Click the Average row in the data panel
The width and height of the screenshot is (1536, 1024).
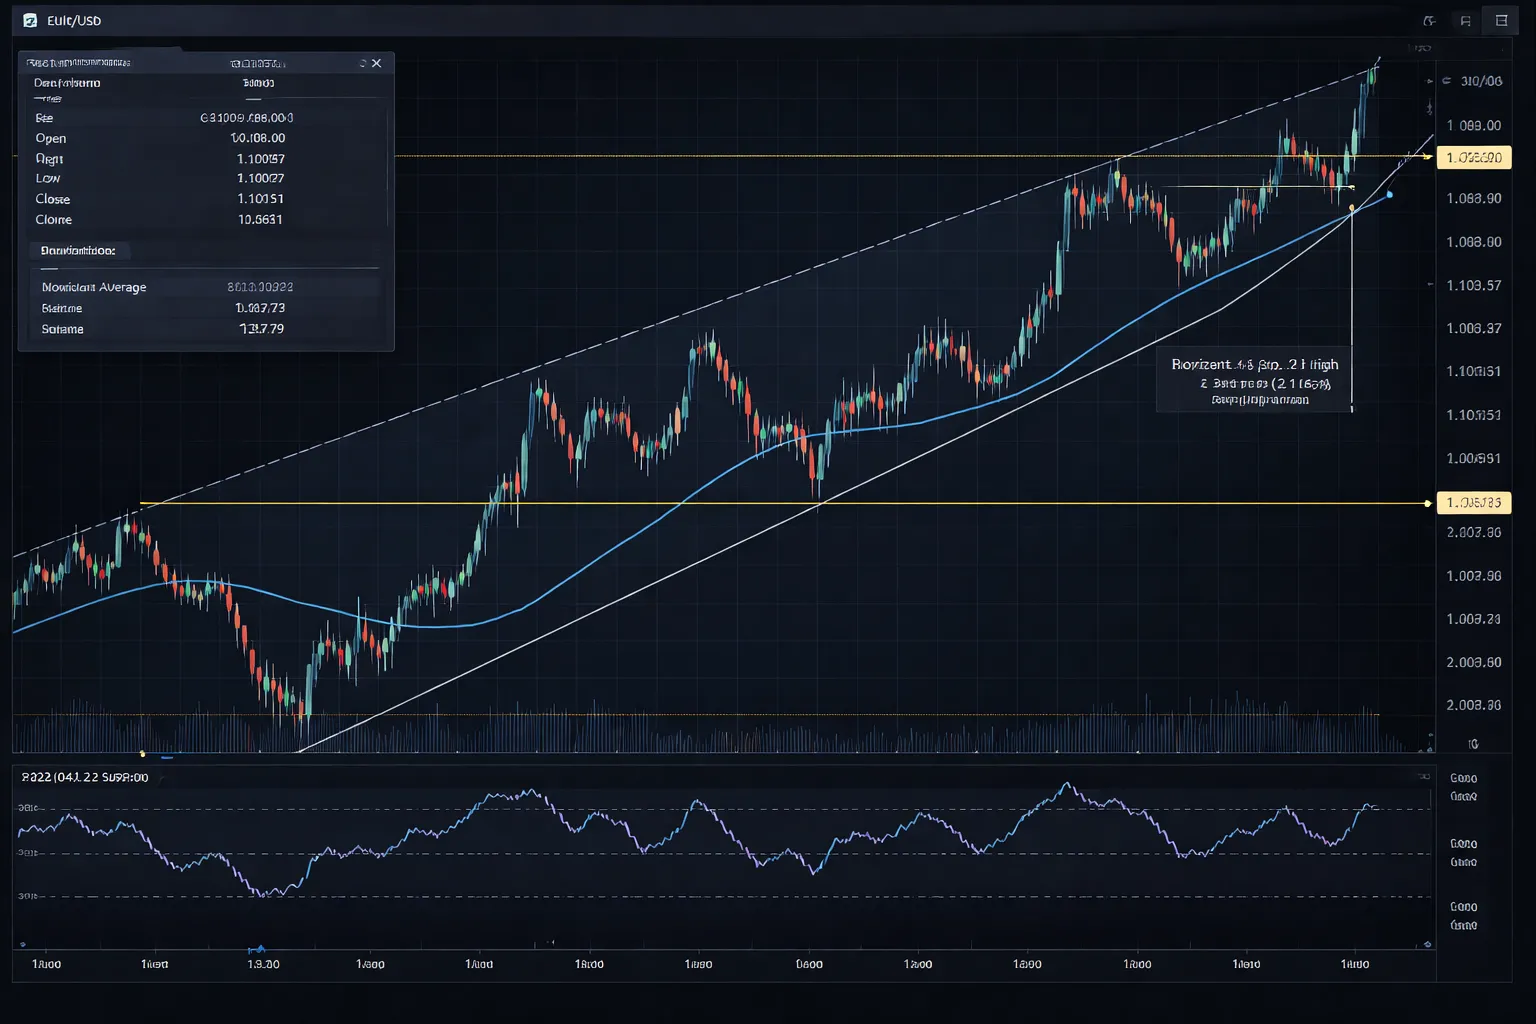pos(205,287)
